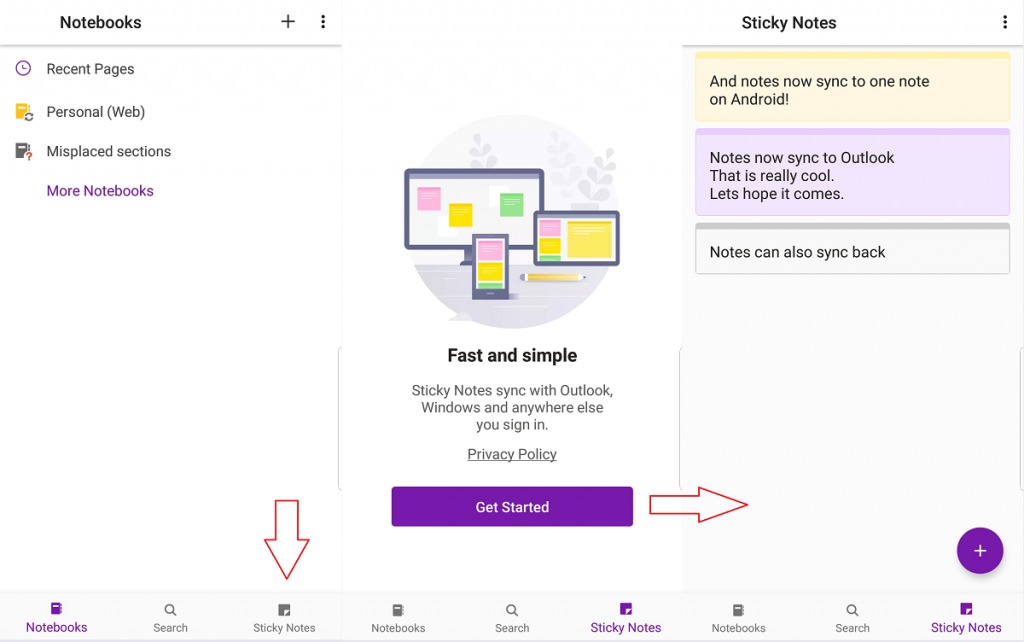
Task: Open More Notebooks
Action: coord(100,190)
